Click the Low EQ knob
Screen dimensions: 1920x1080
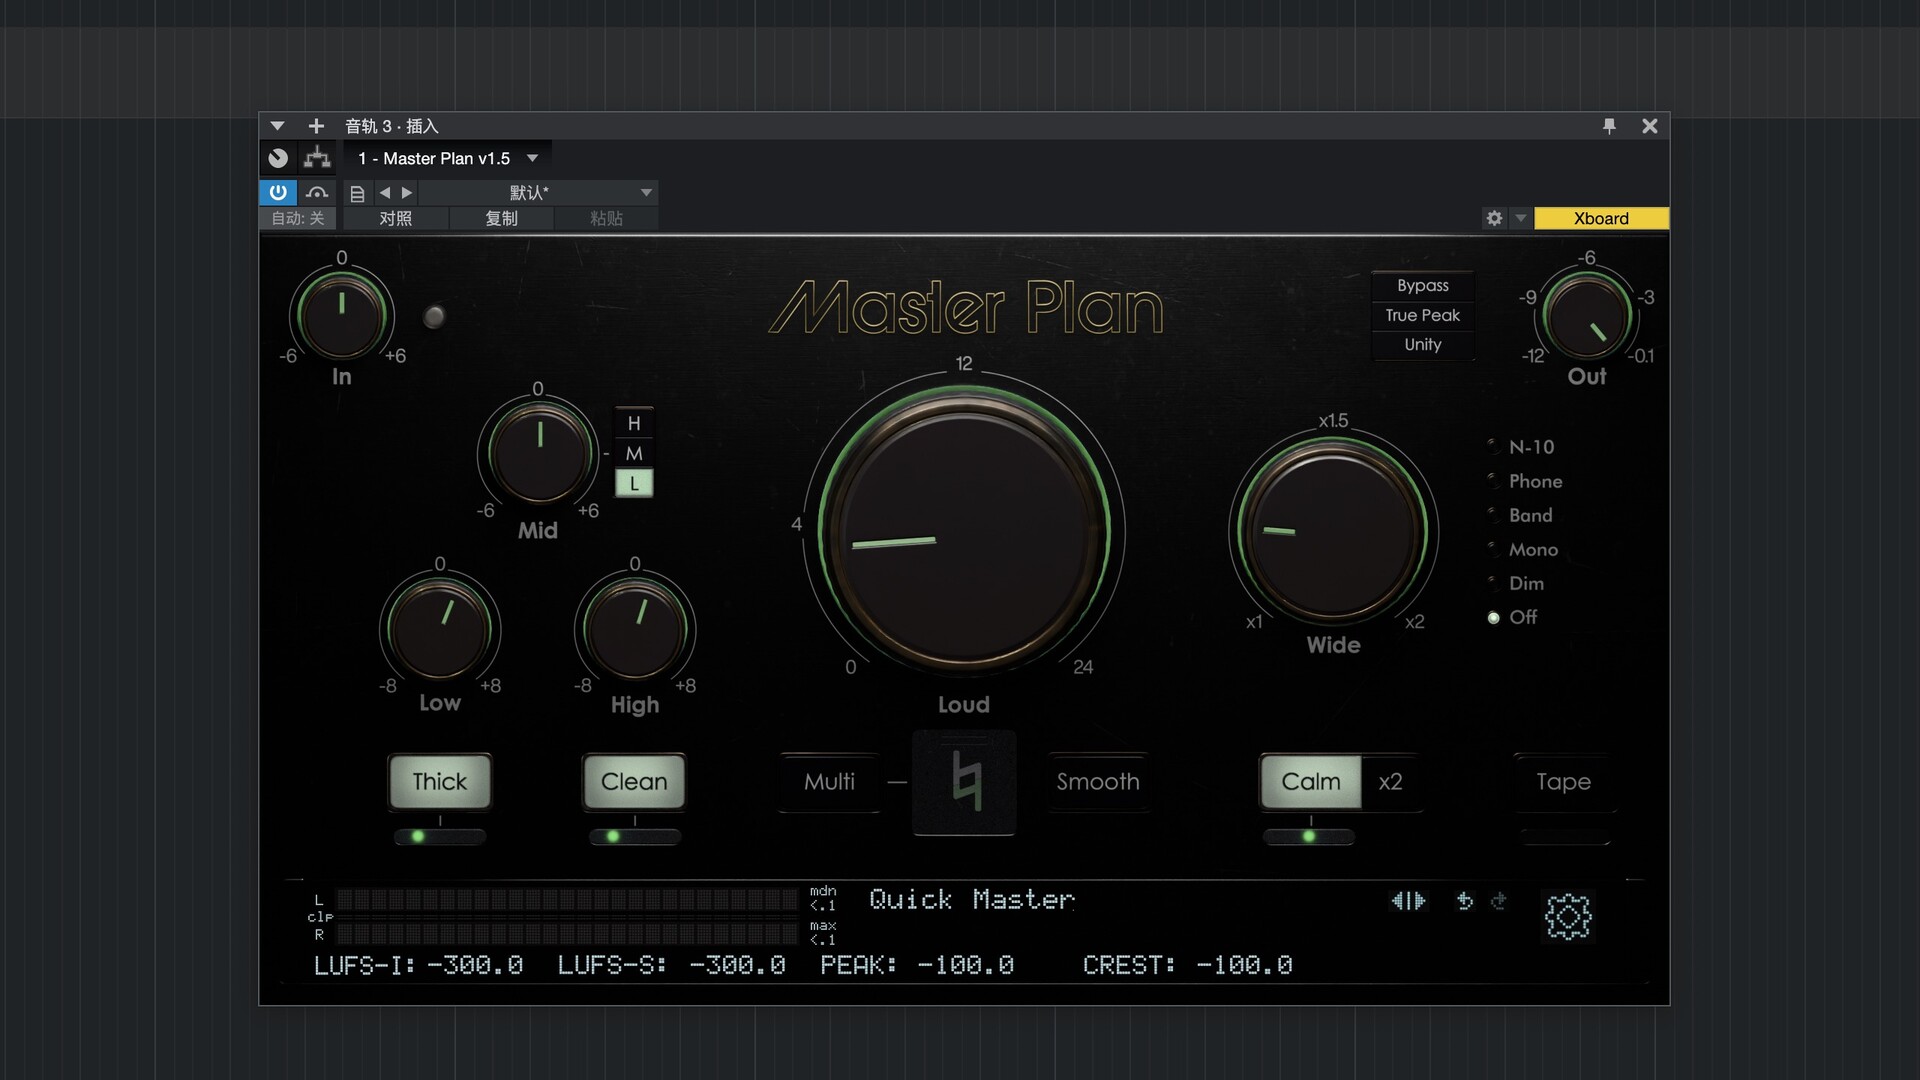coord(440,630)
